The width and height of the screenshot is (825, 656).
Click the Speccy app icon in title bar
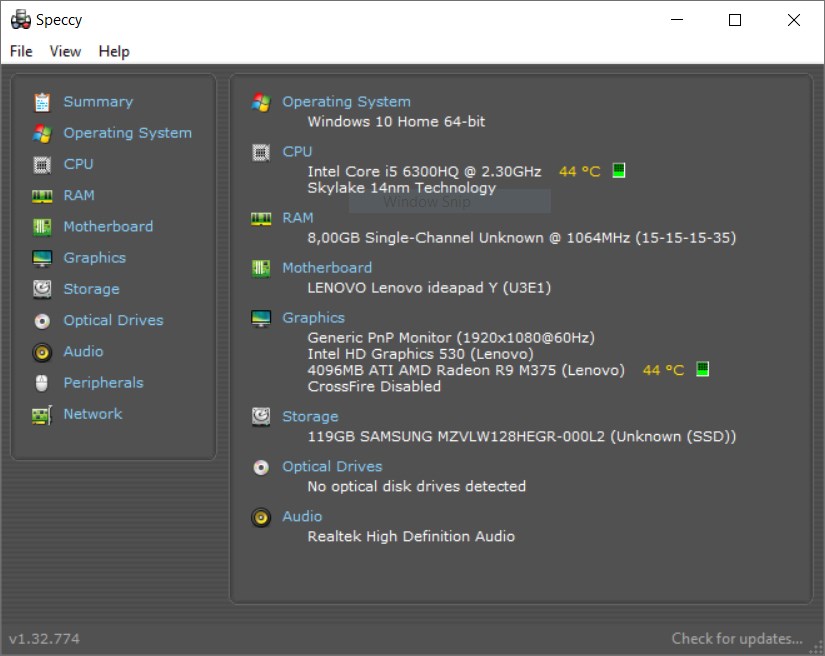(21, 20)
